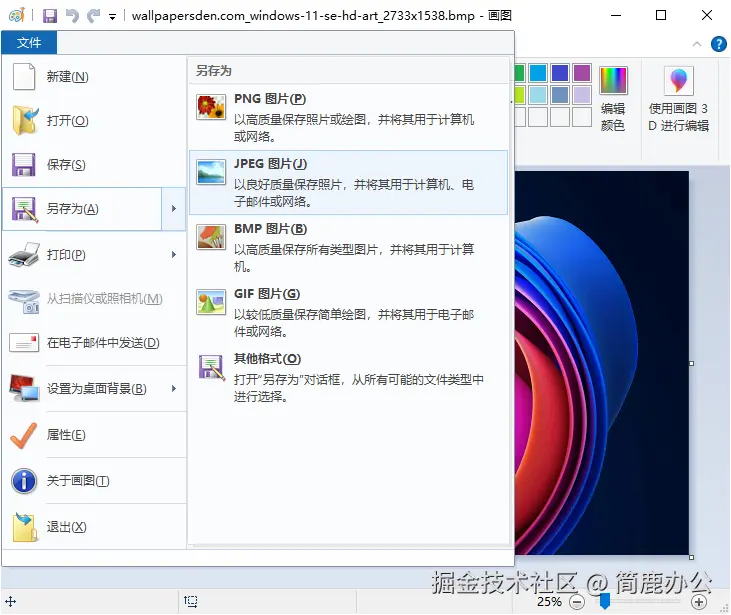Click the shapes thumbnail icon for GIF

point(211,302)
